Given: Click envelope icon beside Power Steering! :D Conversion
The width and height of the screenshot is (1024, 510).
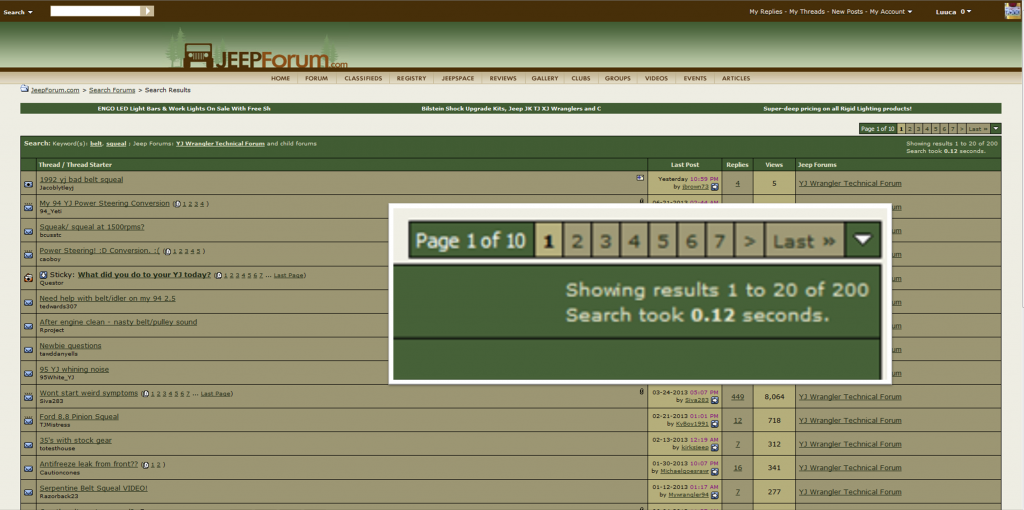Looking at the screenshot, I should tap(29, 255).
